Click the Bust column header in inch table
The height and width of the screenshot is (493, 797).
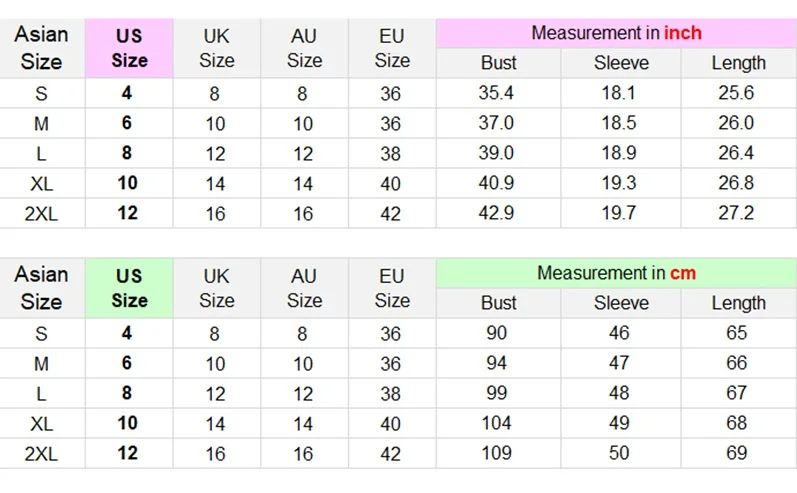pyautogui.click(x=498, y=63)
